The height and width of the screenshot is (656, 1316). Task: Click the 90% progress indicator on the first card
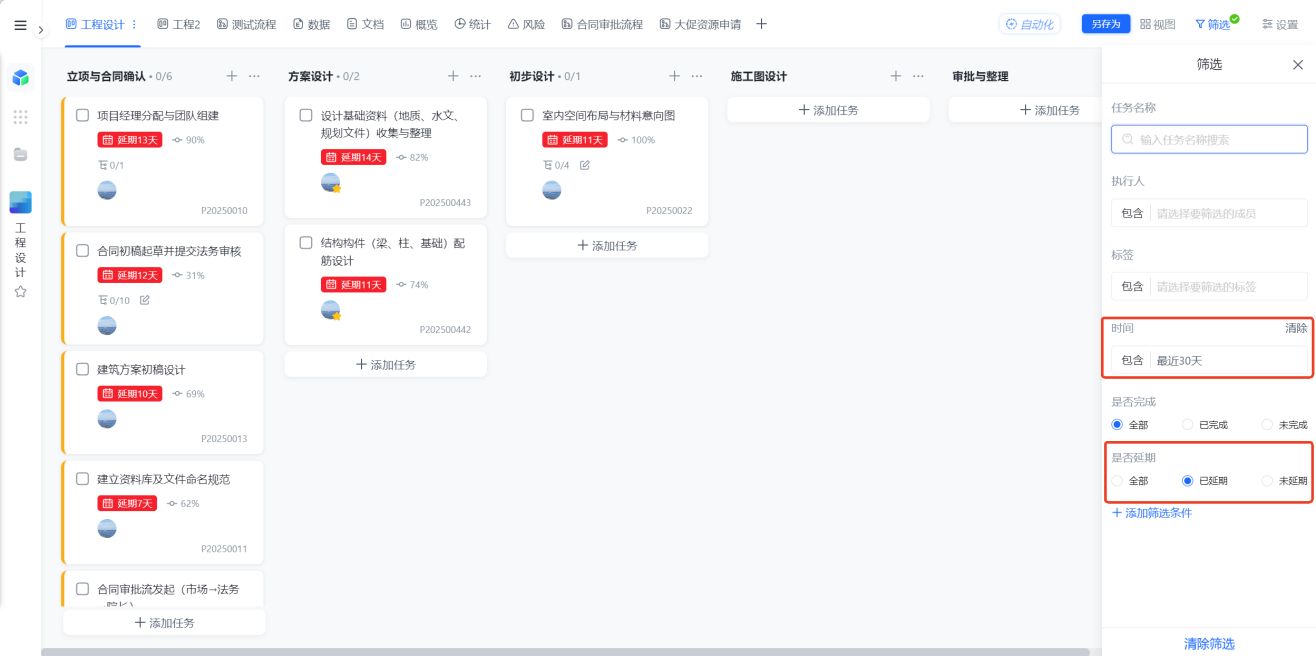pos(188,140)
